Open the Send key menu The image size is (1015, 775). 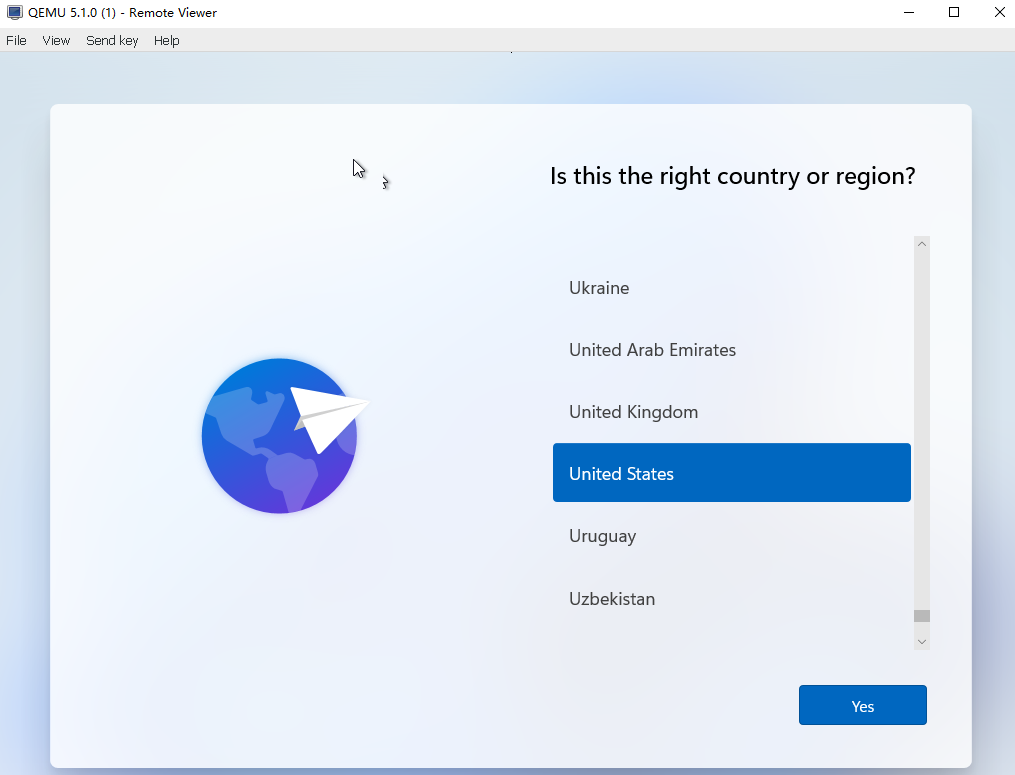(112, 41)
